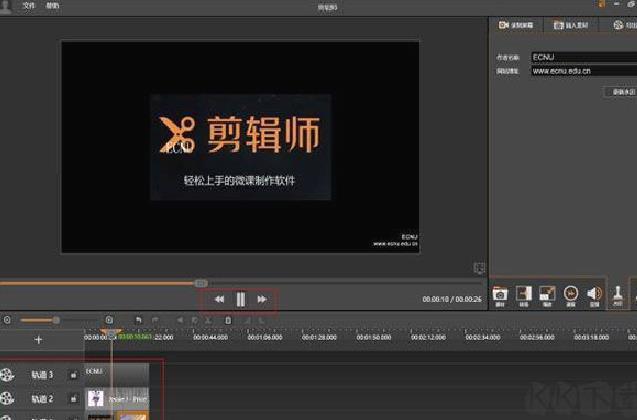Open the import material tab

tap(571, 25)
